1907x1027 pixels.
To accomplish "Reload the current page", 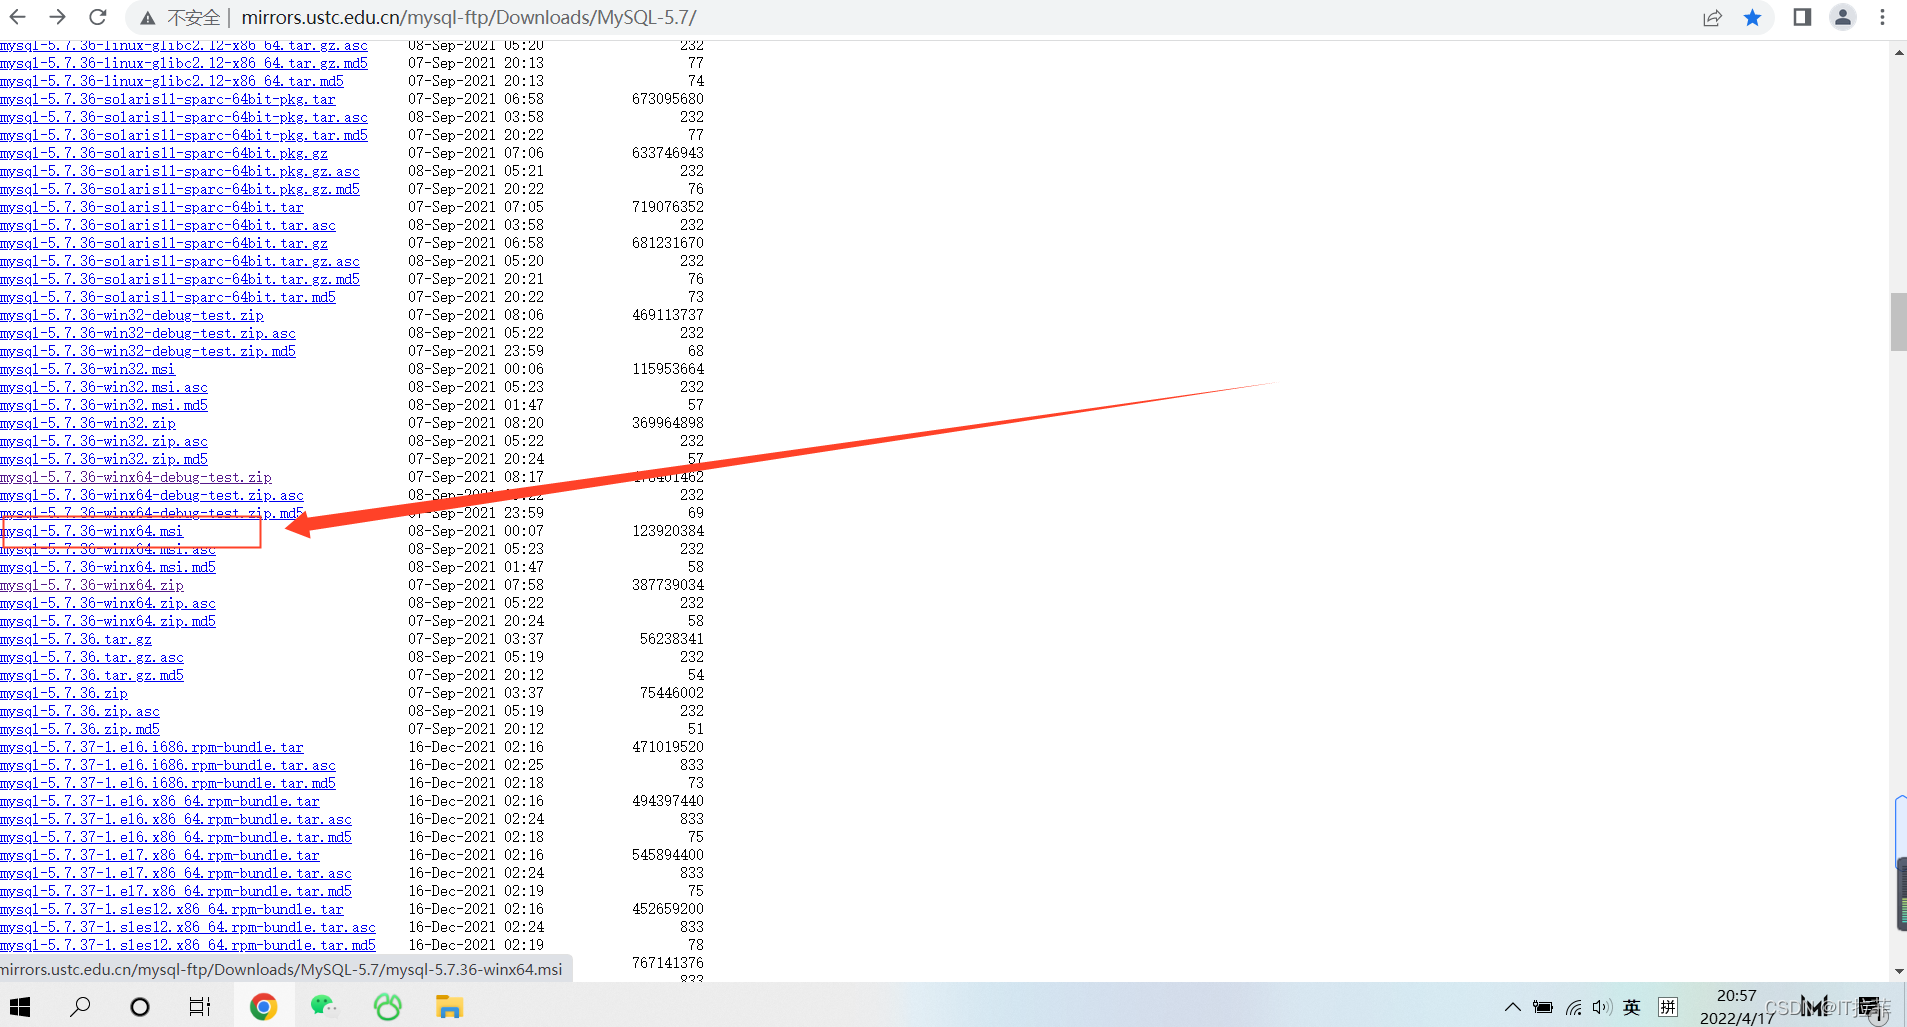I will 98,17.
